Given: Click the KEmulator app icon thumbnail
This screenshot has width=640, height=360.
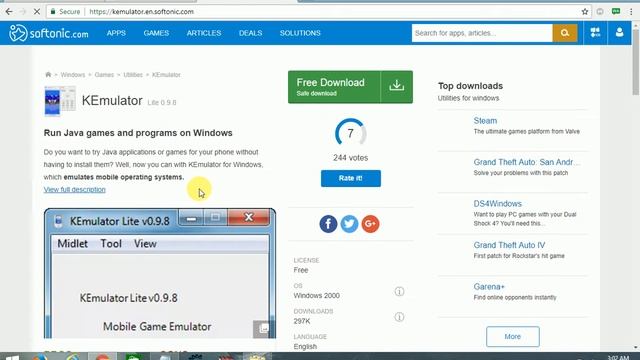Looking at the screenshot, I should (x=60, y=101).
